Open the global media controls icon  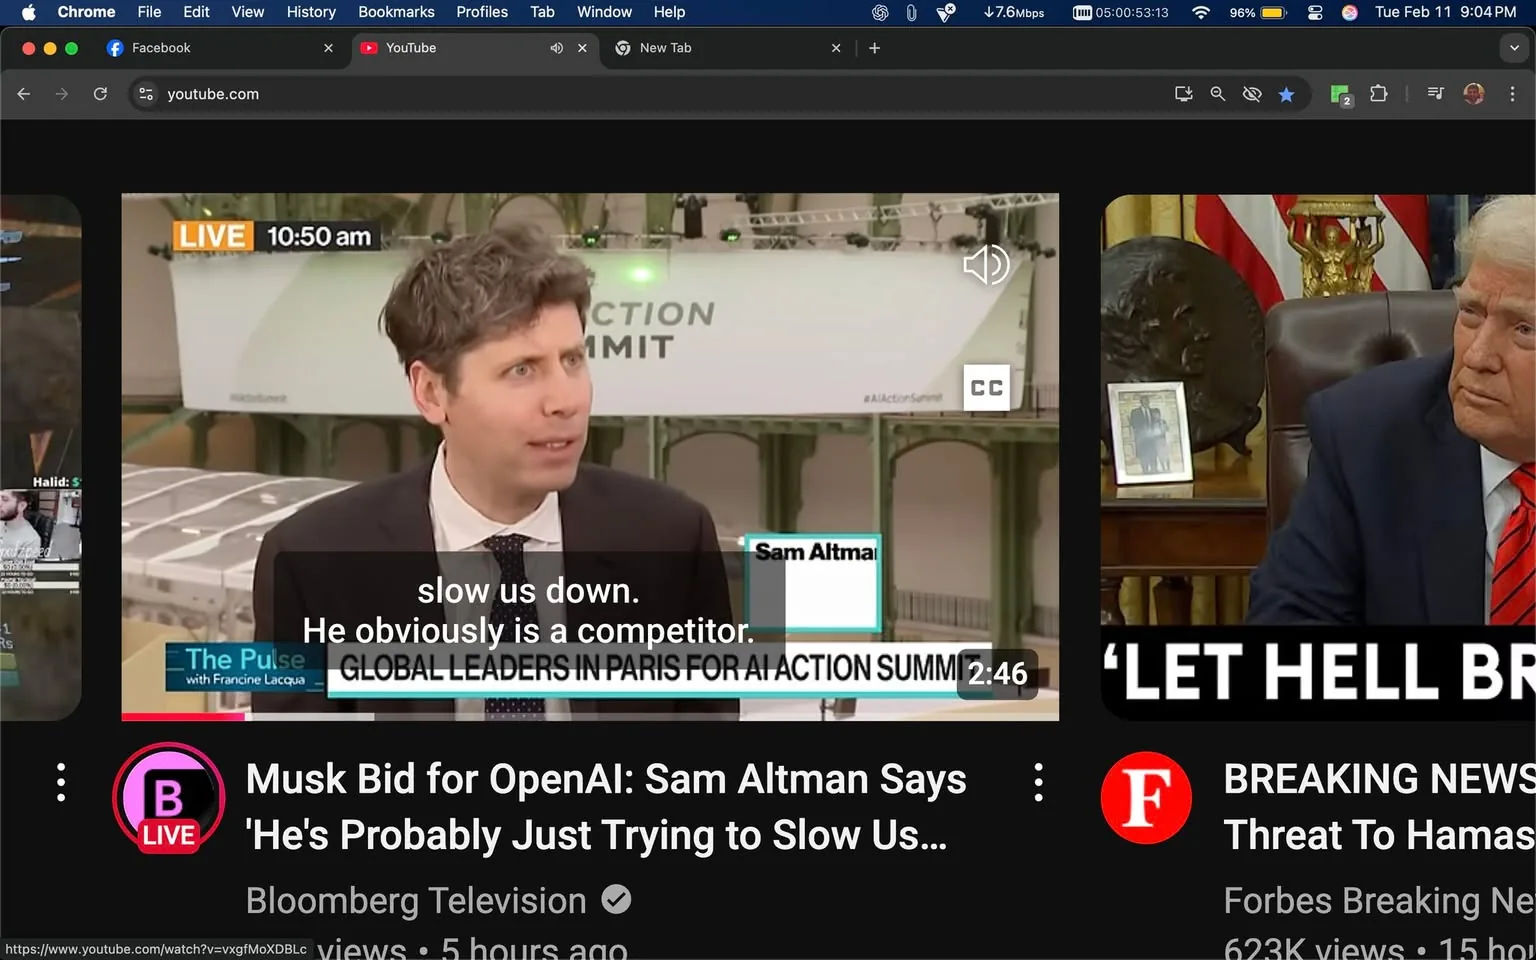pos(1434,93)
